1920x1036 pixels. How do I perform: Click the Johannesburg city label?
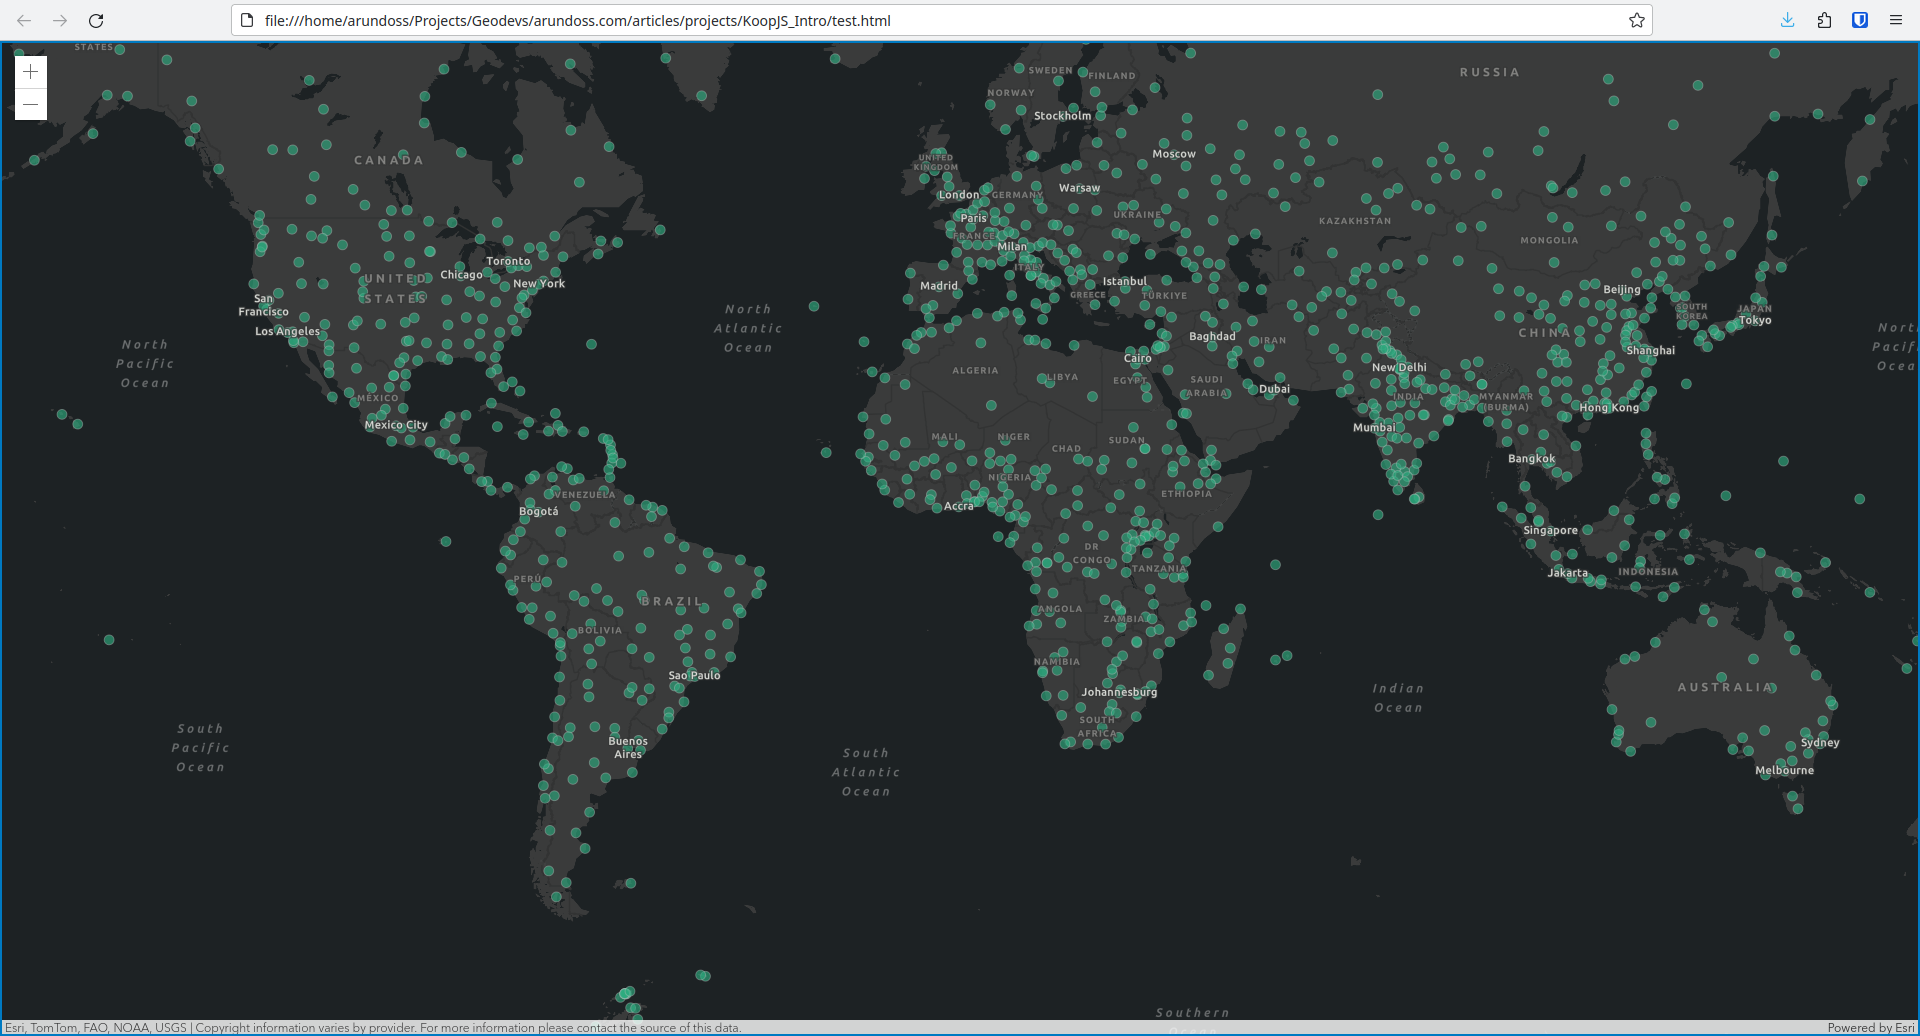(1119, 692)
